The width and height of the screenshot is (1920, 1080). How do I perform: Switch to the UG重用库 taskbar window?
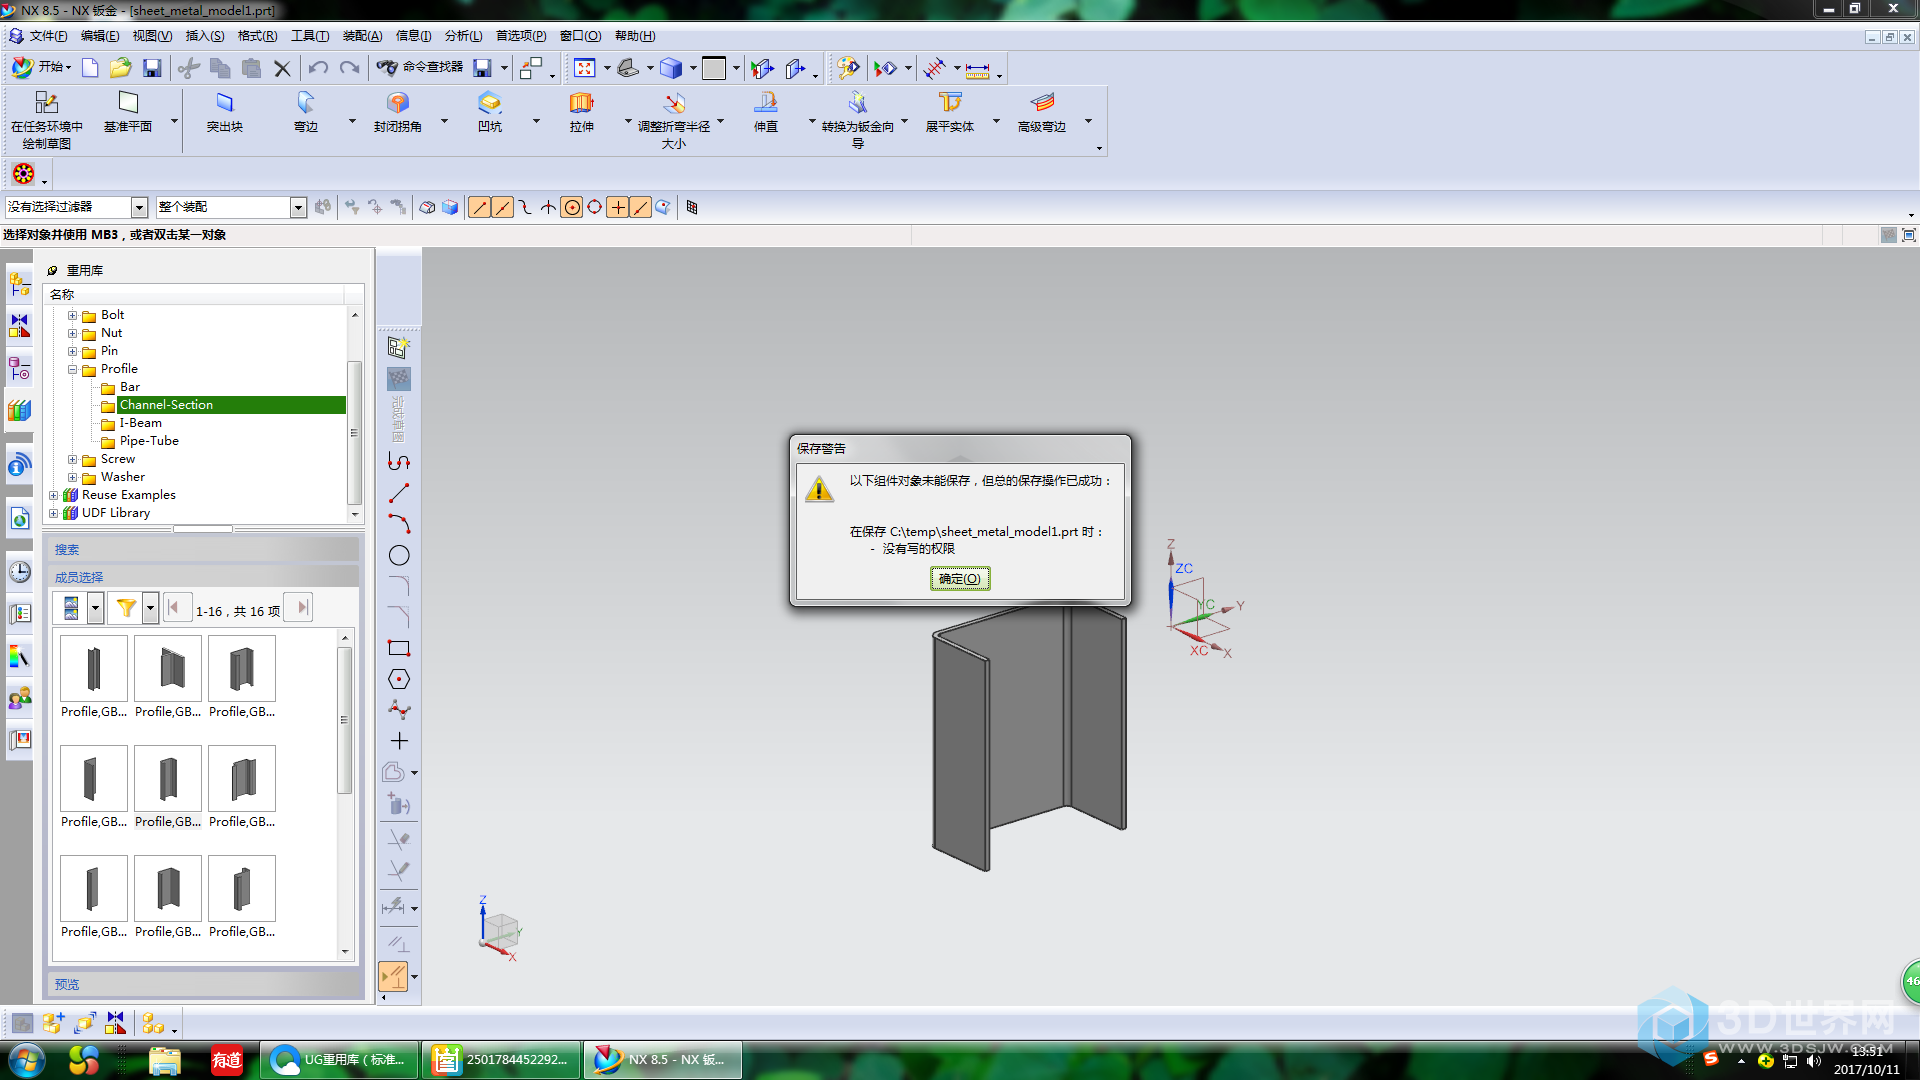(x=340, y=1060)
